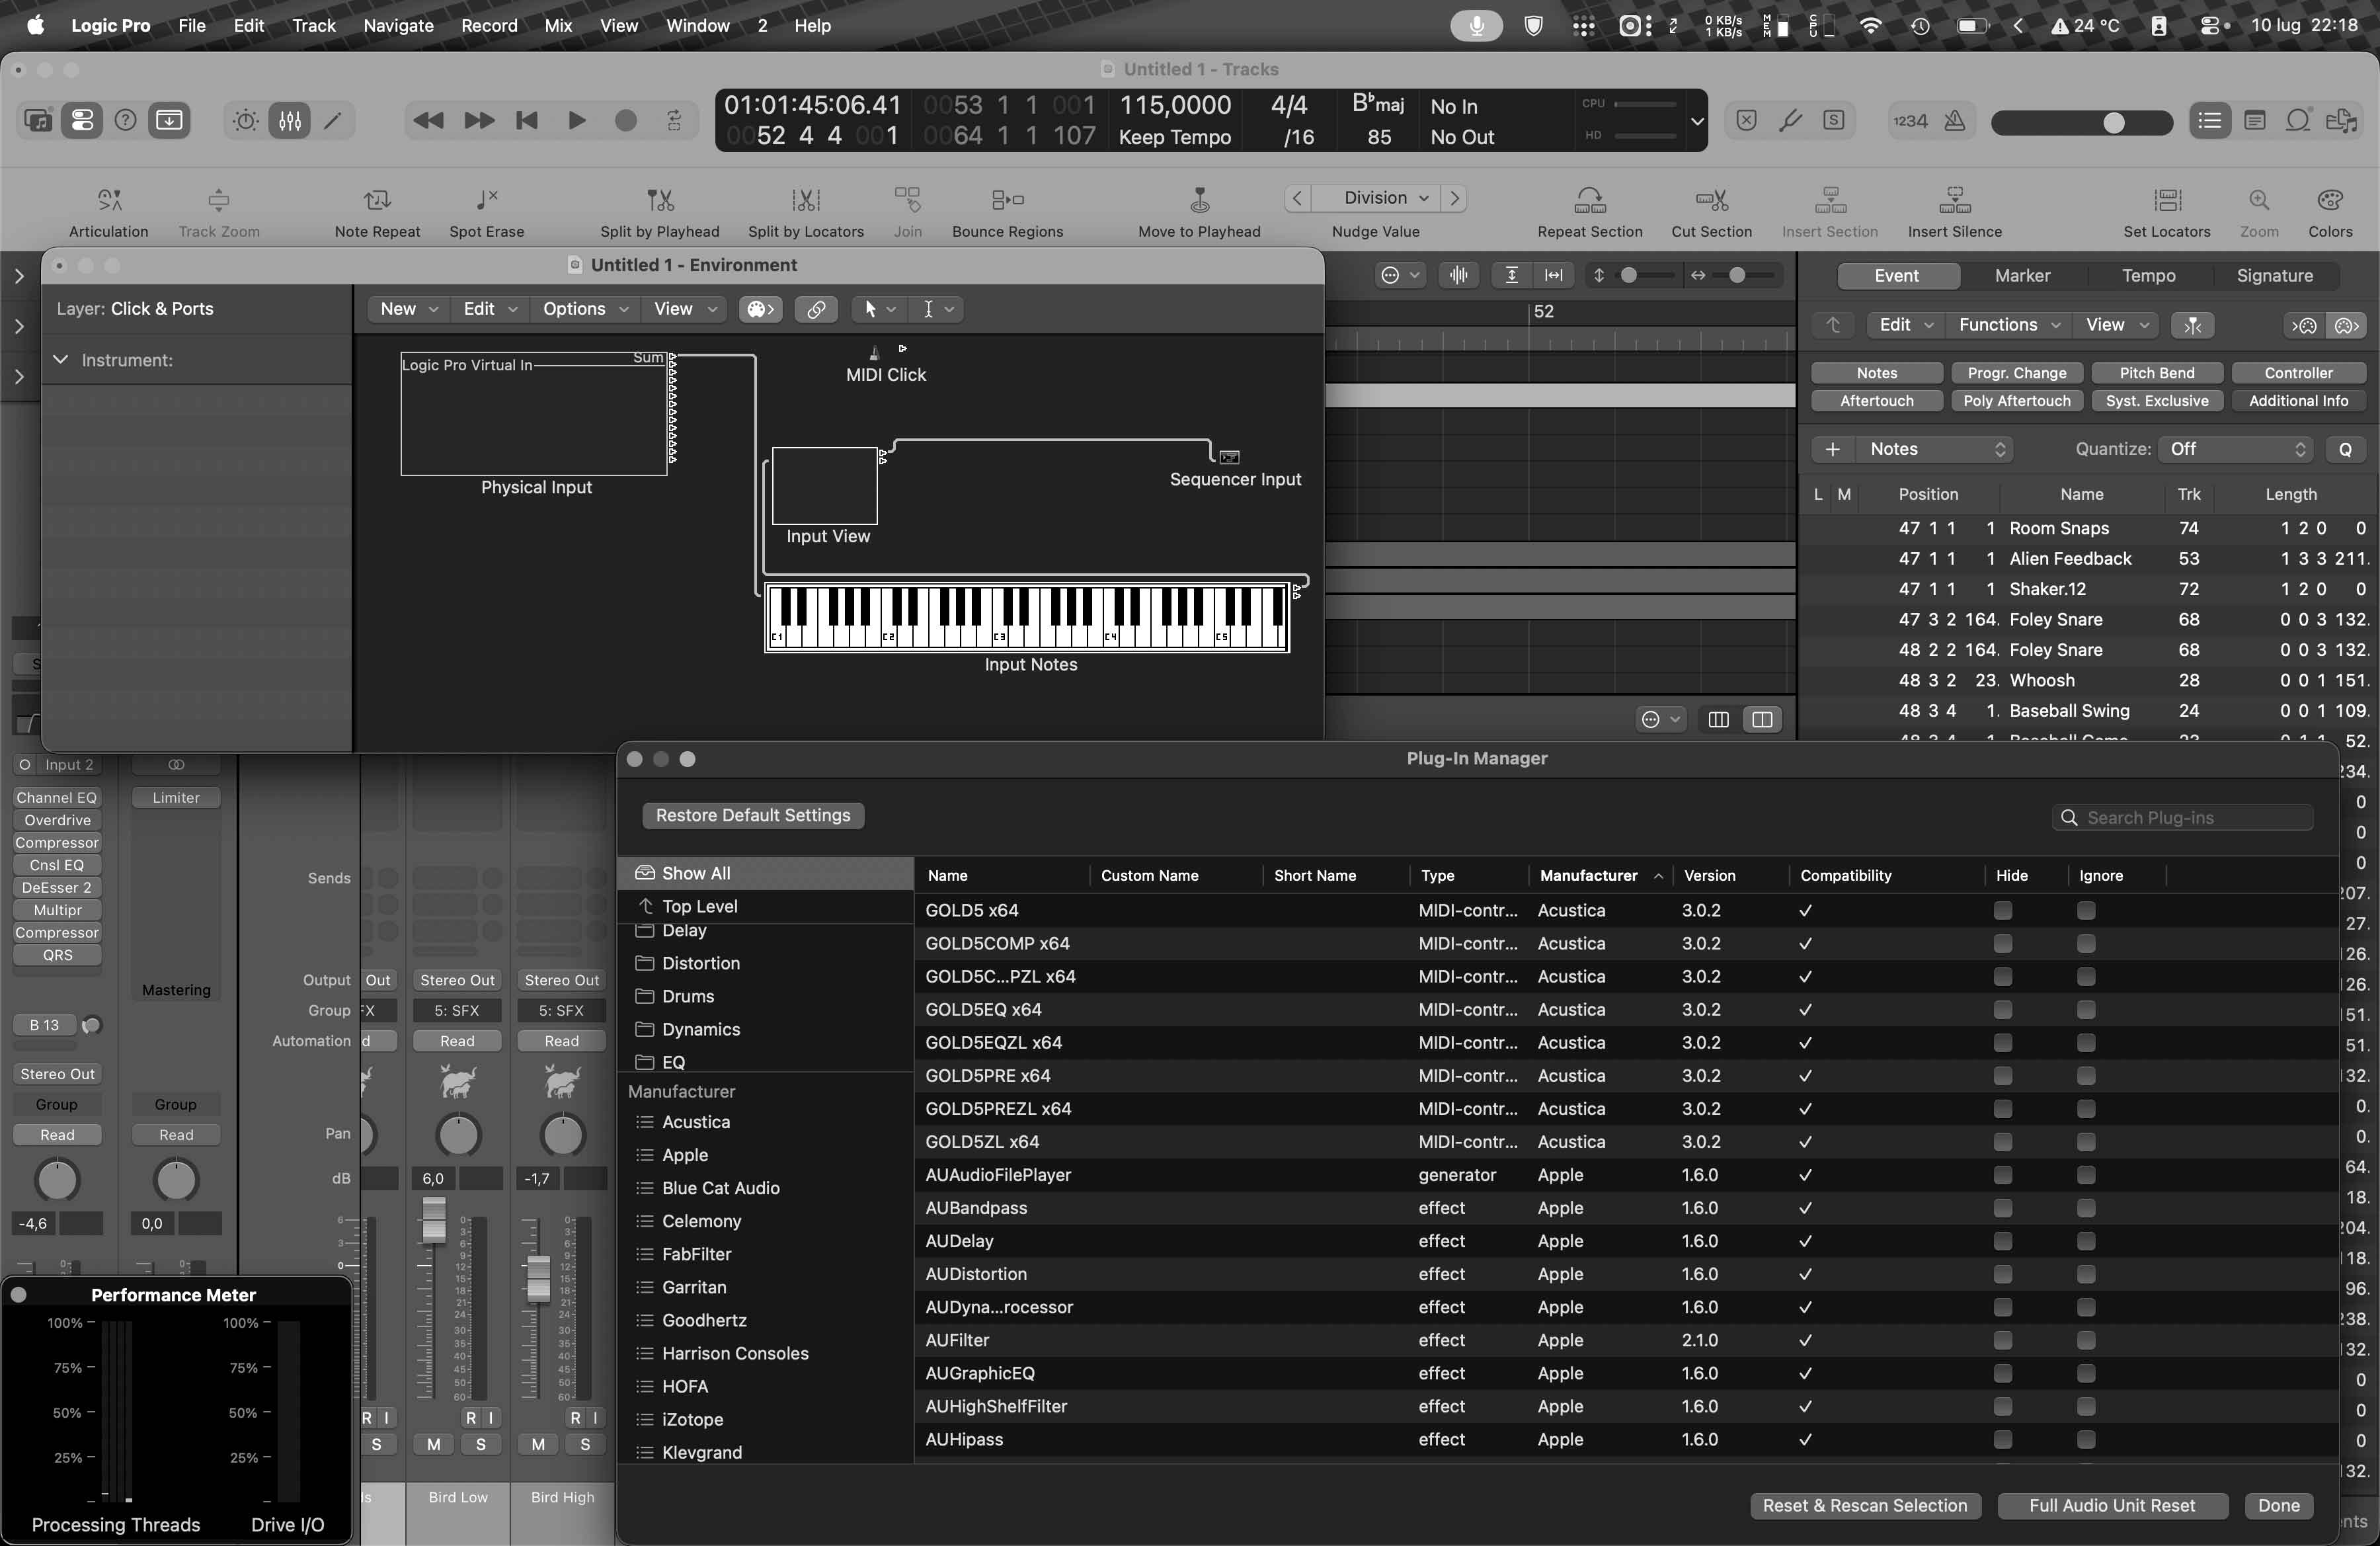The image size is (2380, 1546).
Task: Click the Set Locators icon
Action: (2167, 200)
